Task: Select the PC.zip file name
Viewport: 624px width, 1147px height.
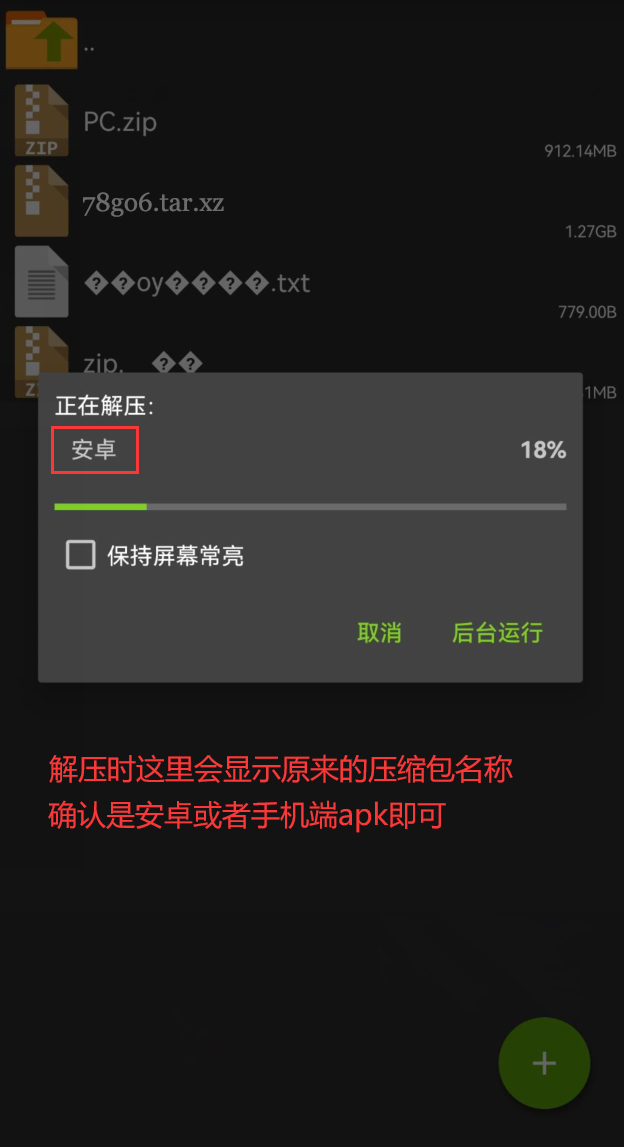Action: point(120,121)
